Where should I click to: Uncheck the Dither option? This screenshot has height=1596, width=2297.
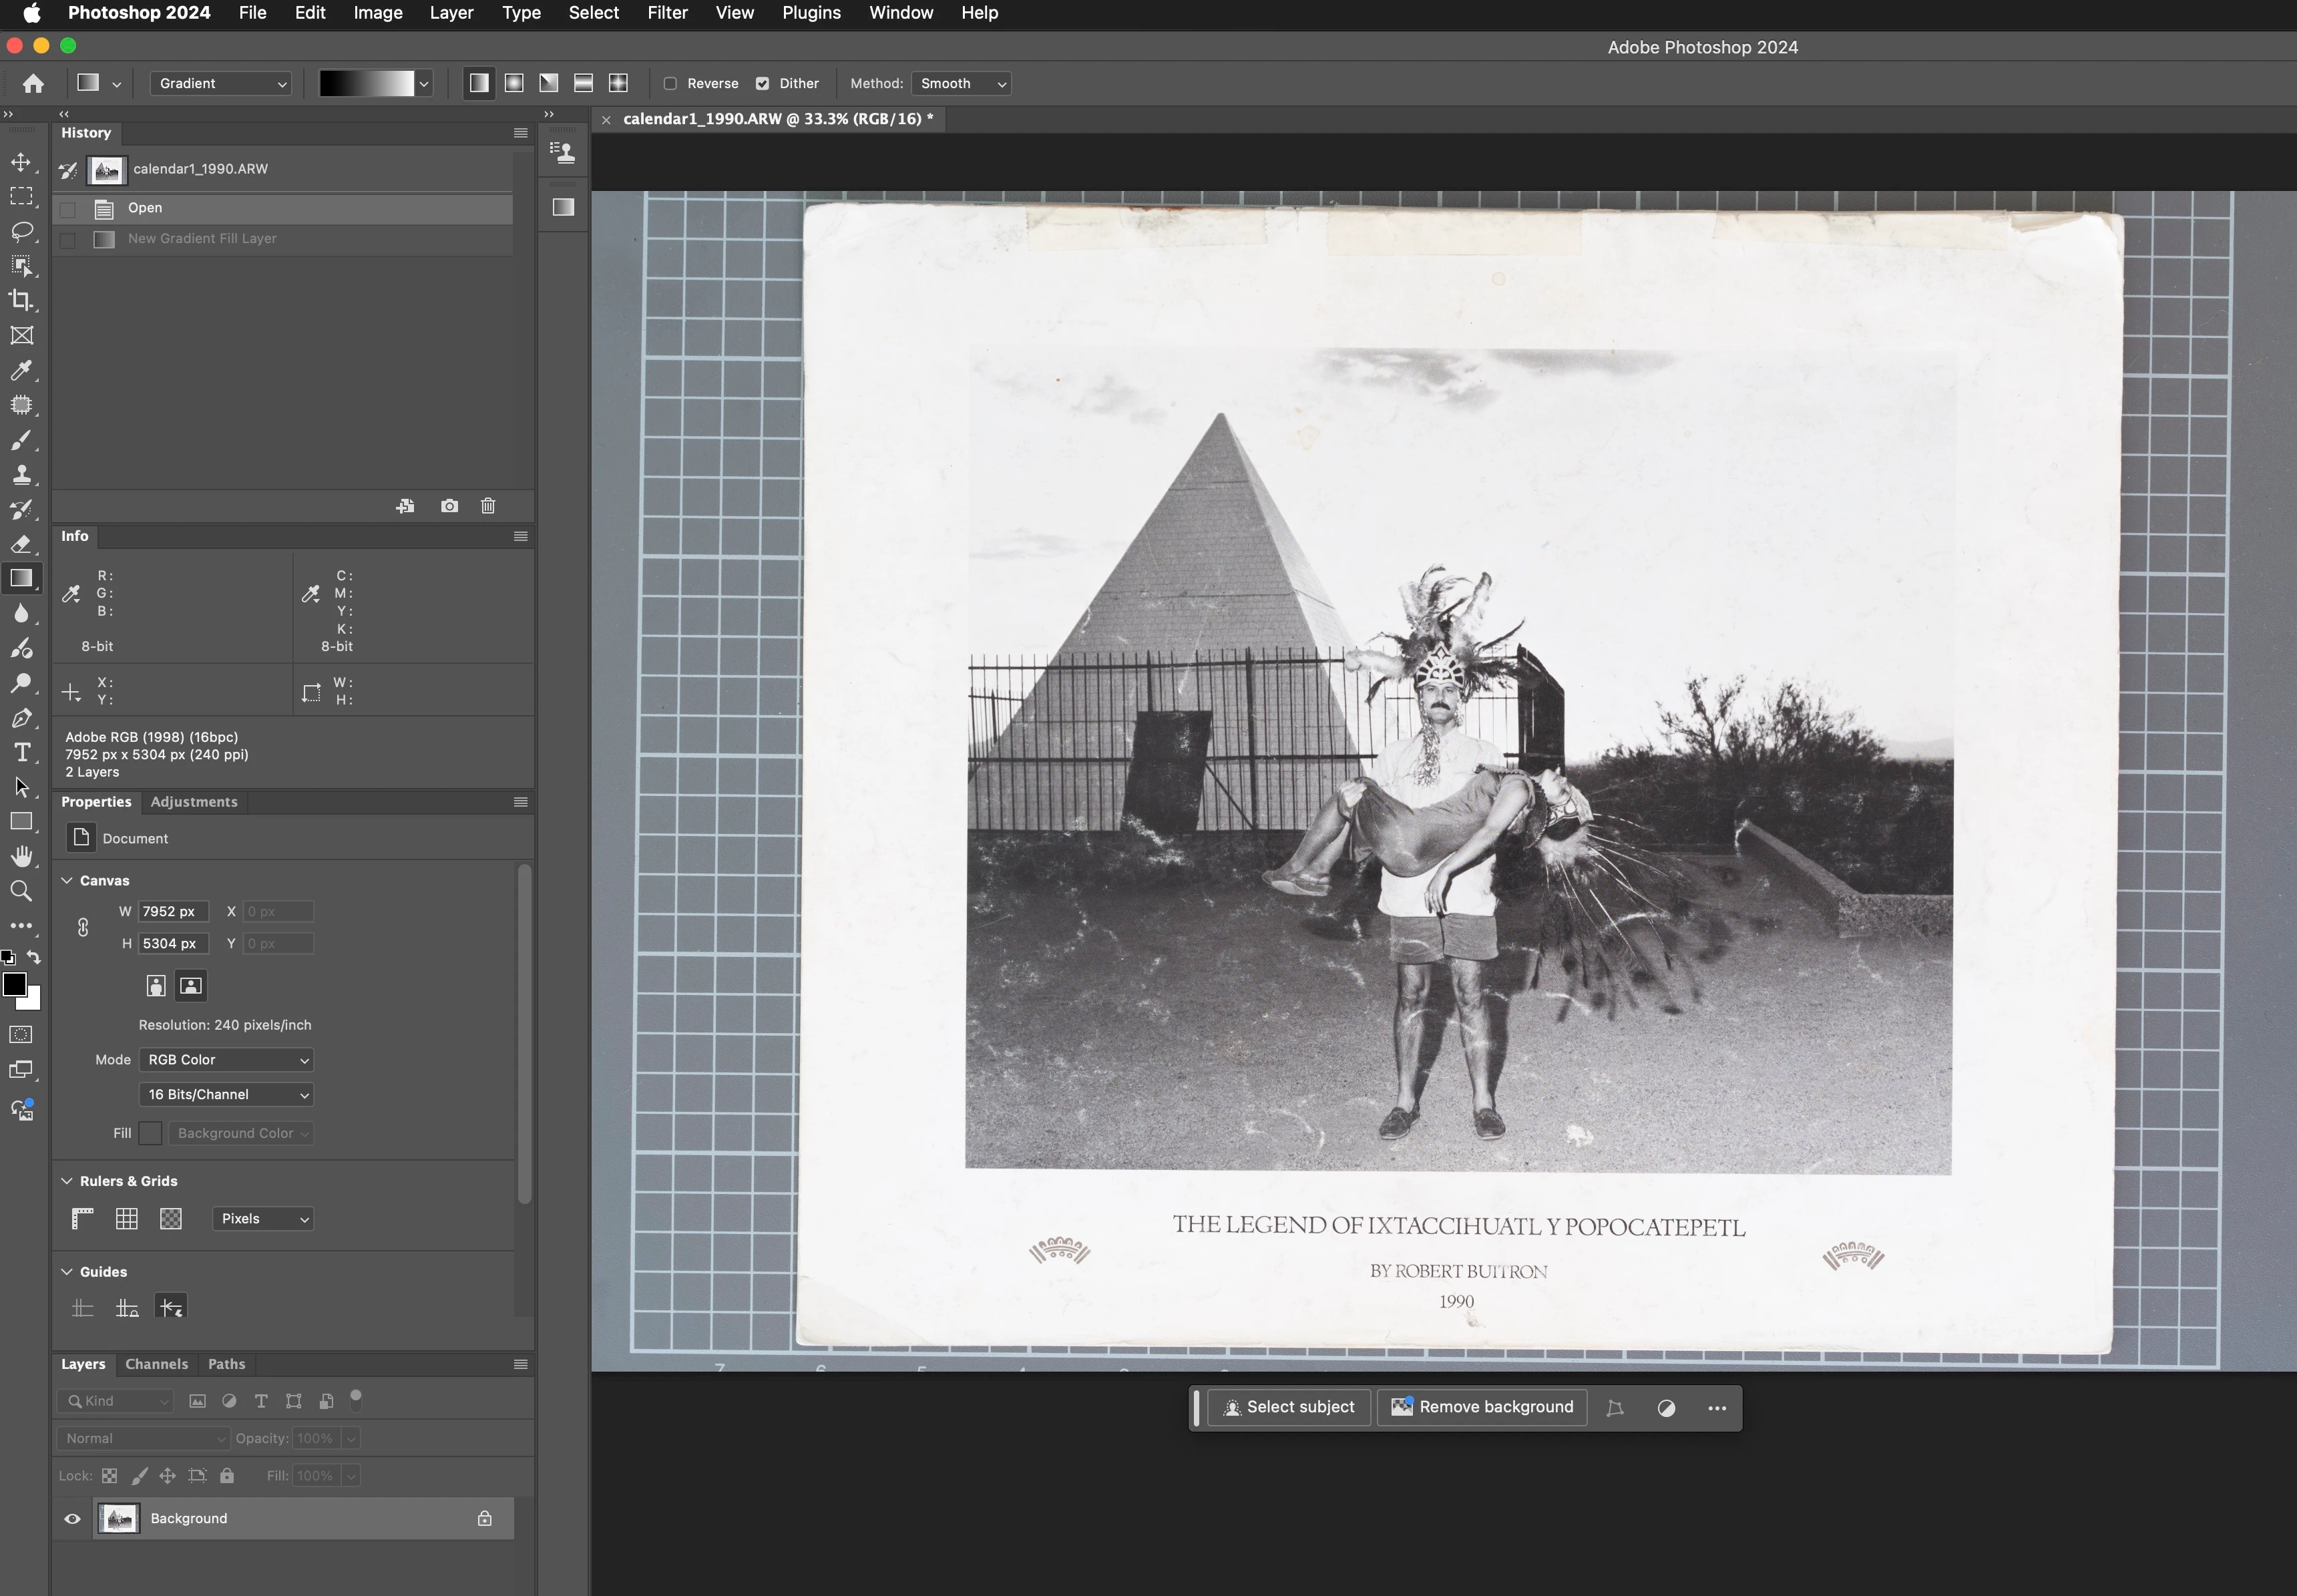(x=763, y=84)
